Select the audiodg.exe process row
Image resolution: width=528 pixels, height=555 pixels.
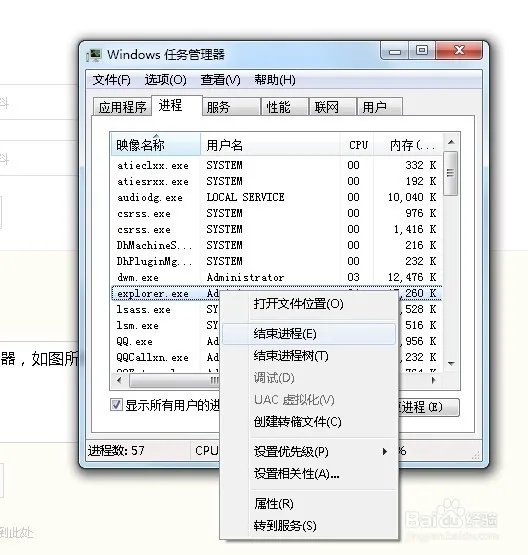coord(276,197)
